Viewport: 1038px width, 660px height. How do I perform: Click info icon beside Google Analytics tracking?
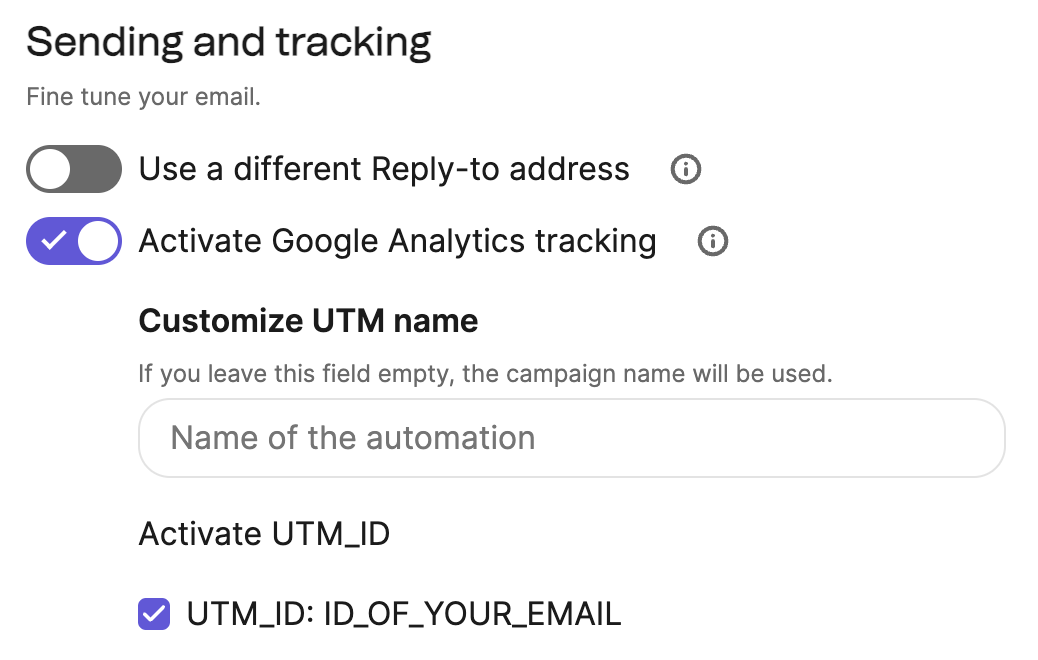coord(712,242)
